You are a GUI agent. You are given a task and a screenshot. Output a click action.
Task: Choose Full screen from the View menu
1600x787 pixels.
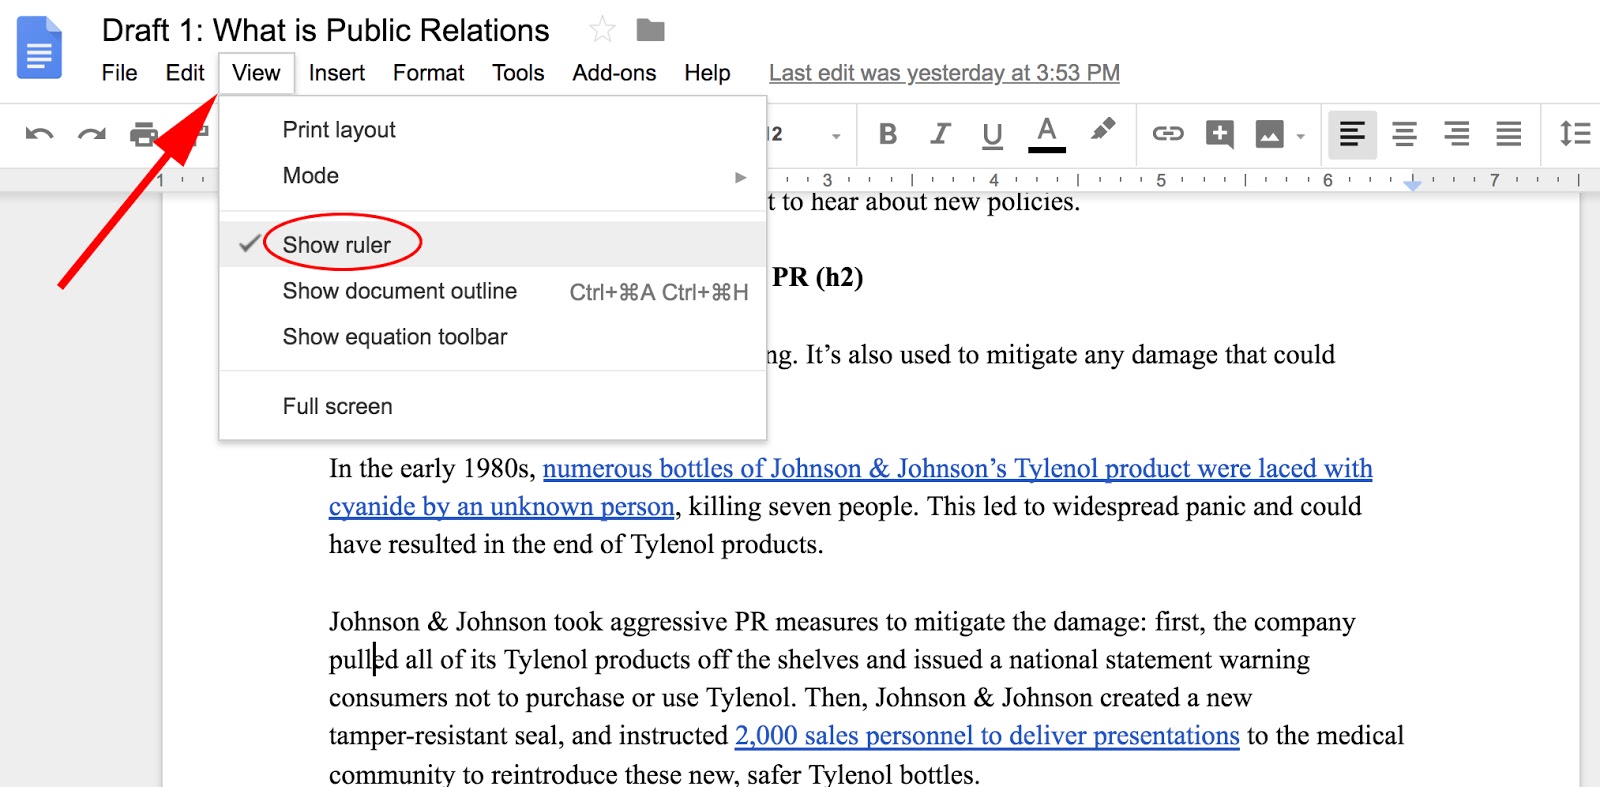(x=337, y=407)
